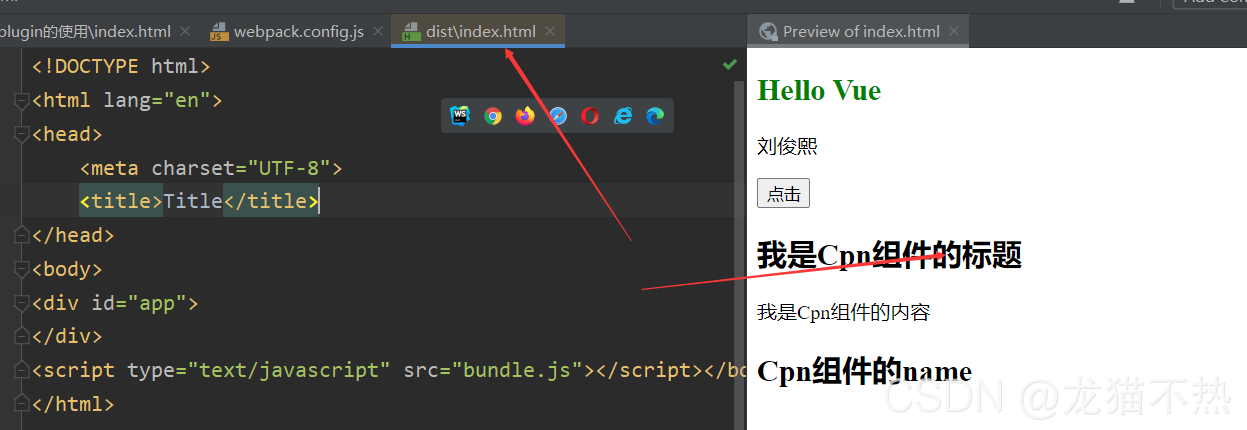Open page in Firefox browser

coord(525,116)
